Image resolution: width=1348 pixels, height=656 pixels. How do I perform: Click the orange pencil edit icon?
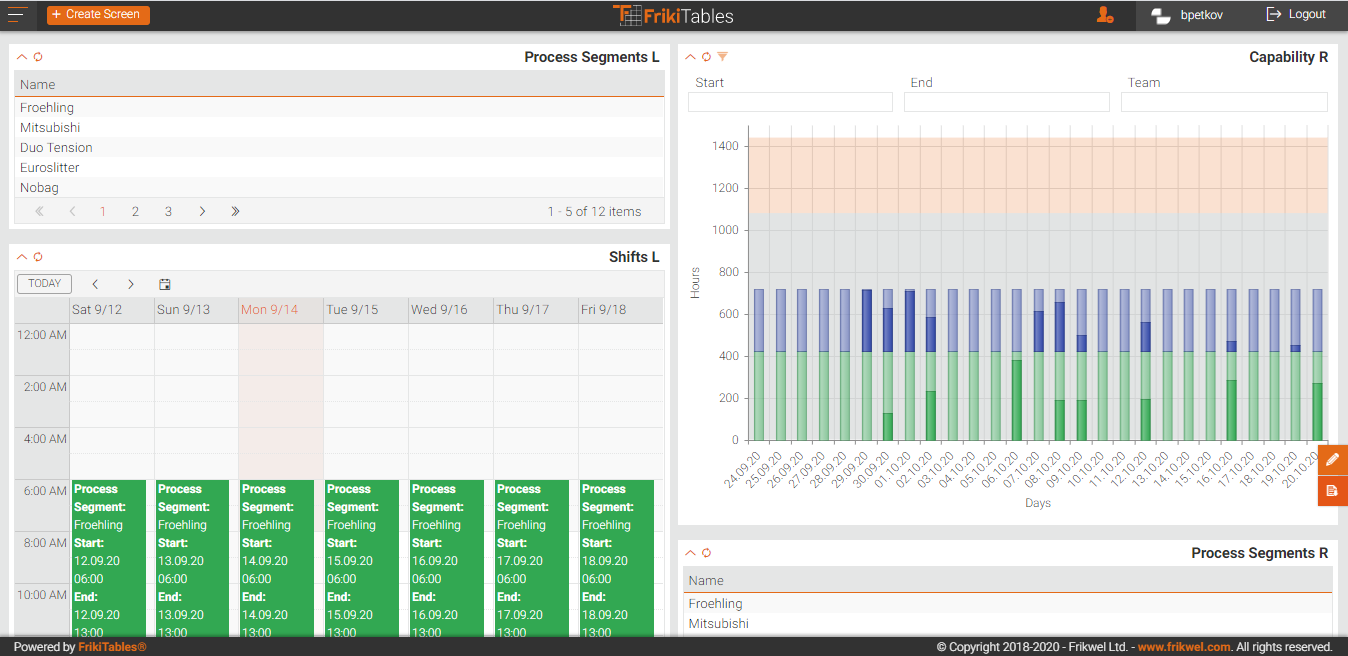click(x=1332, y=459)
